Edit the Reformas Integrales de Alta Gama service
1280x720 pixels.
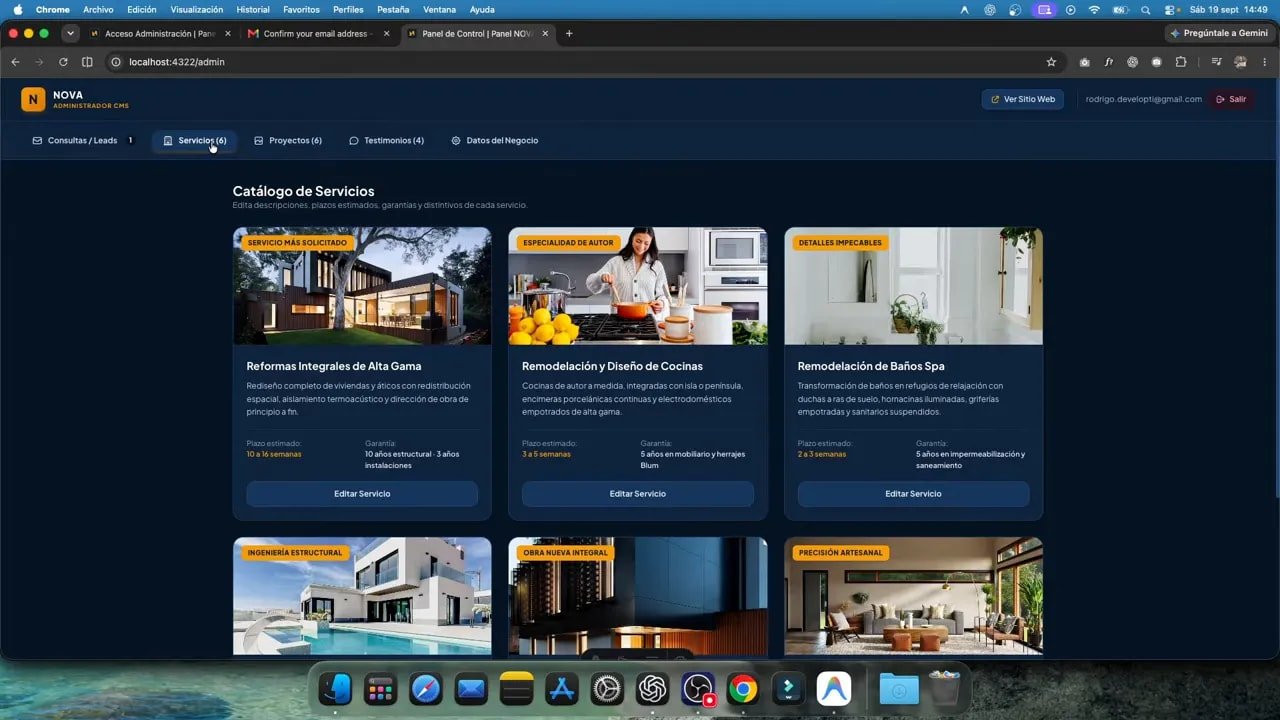(x=362, y=494)
